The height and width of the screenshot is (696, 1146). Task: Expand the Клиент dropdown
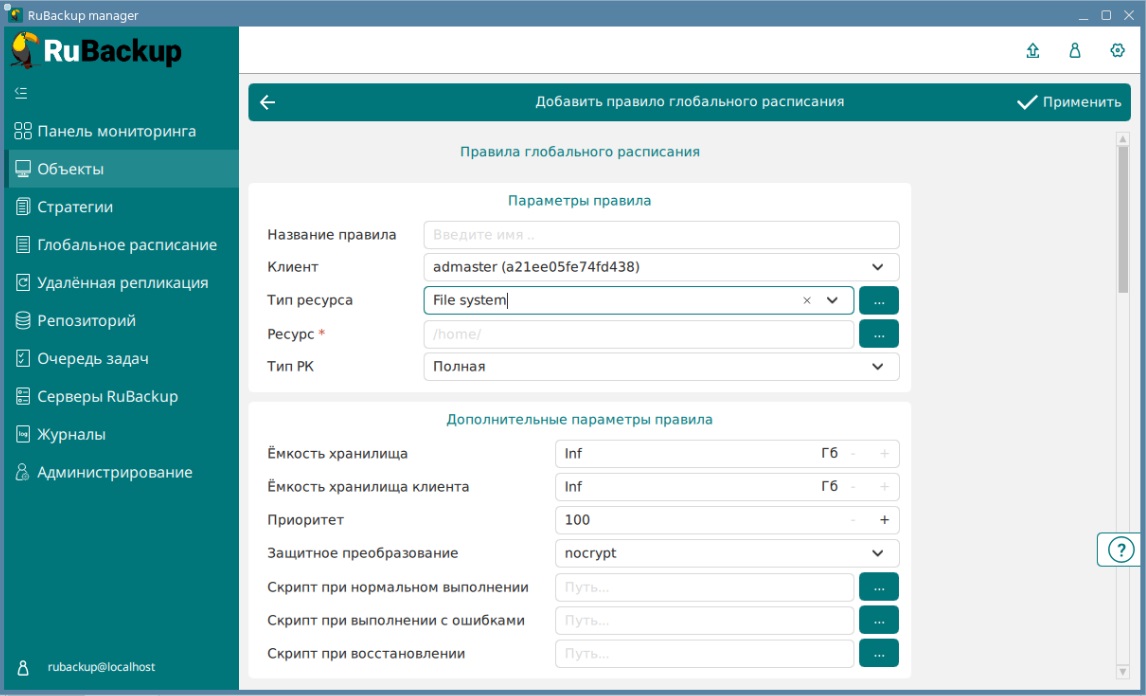pyautogui.click(x=877, y=267)
